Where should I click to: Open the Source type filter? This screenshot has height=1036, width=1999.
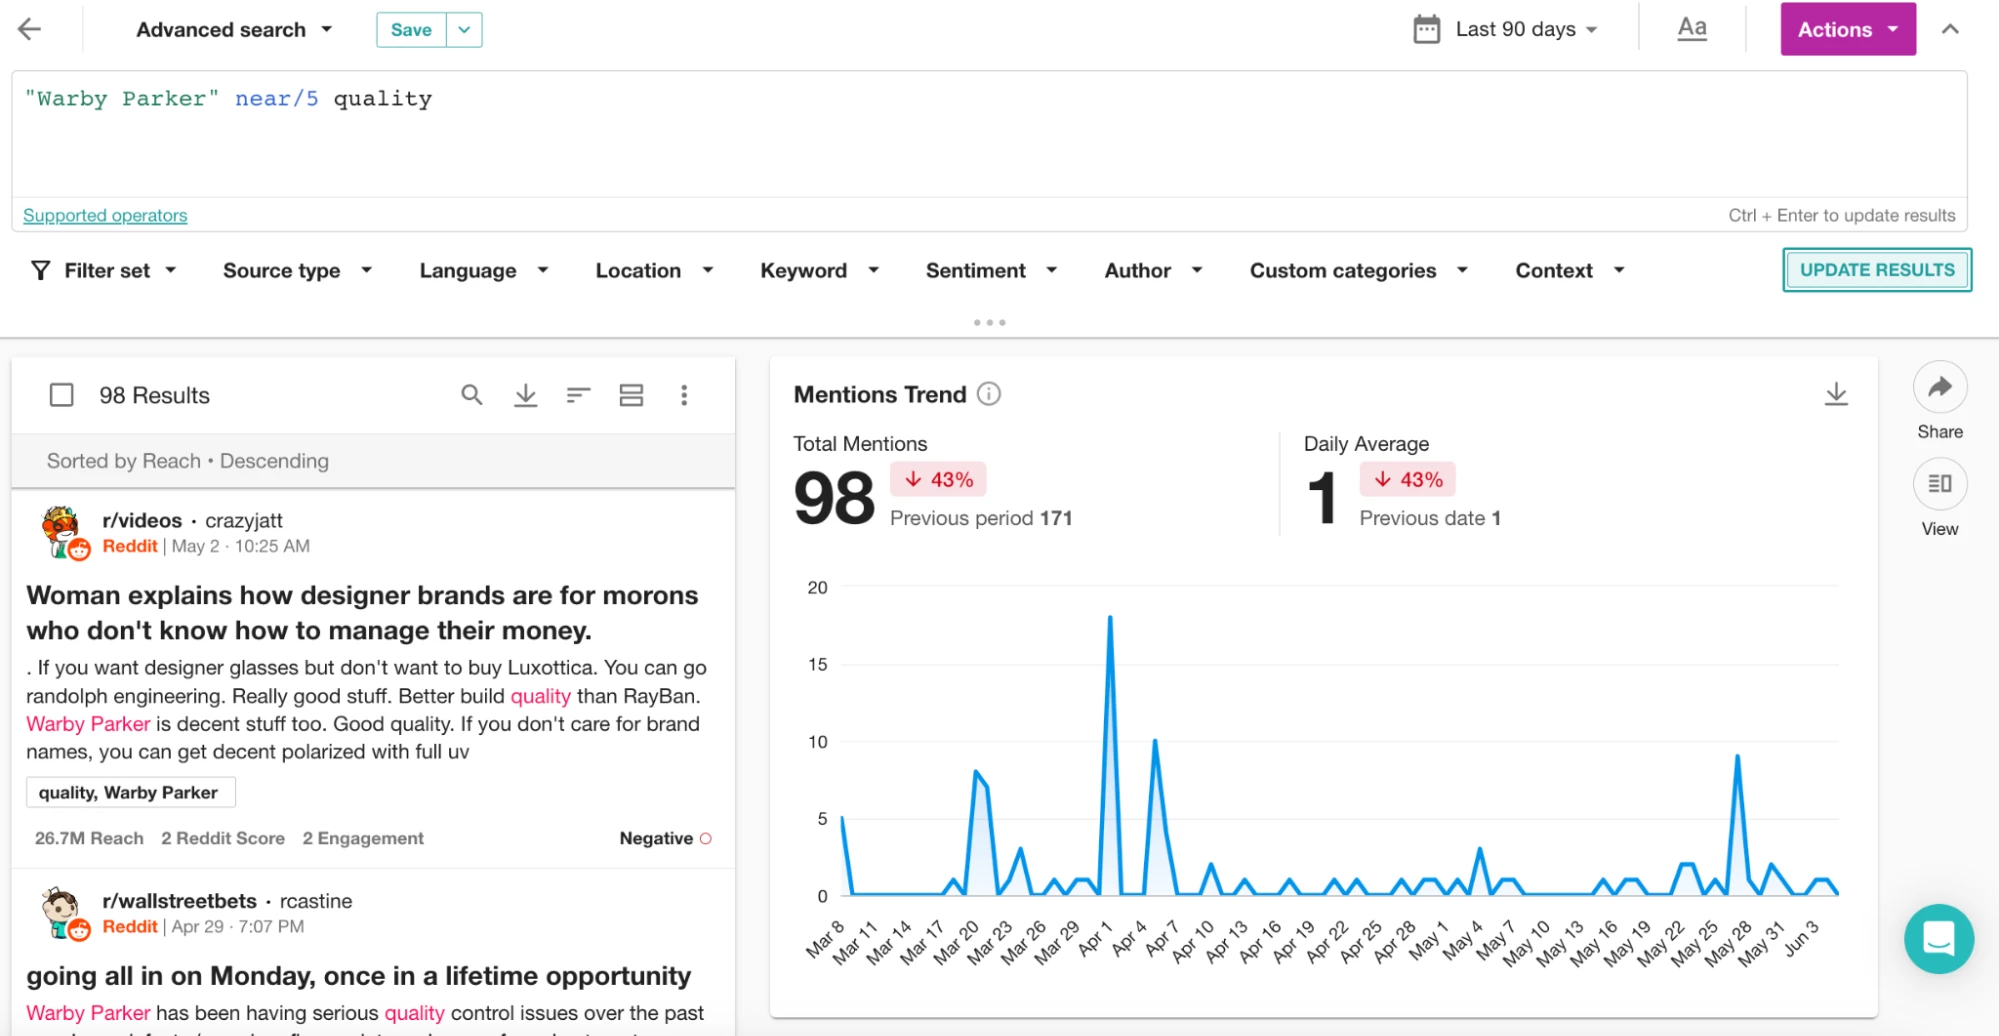pos(297,270)
